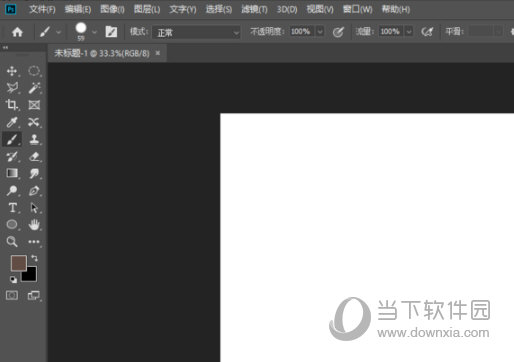Click the Photoshop logo icon
Image resolution: width=514 pixels, height=362 pixels.
click(11, 9)
